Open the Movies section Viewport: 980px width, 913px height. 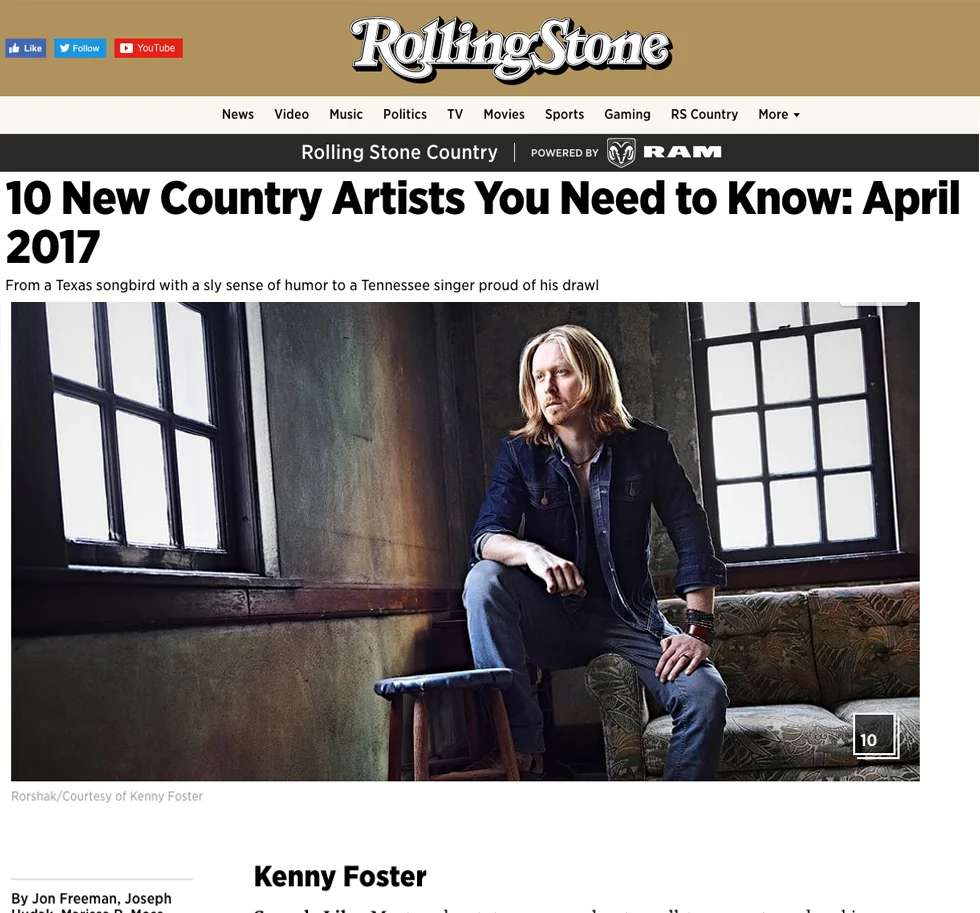[504, 114]
